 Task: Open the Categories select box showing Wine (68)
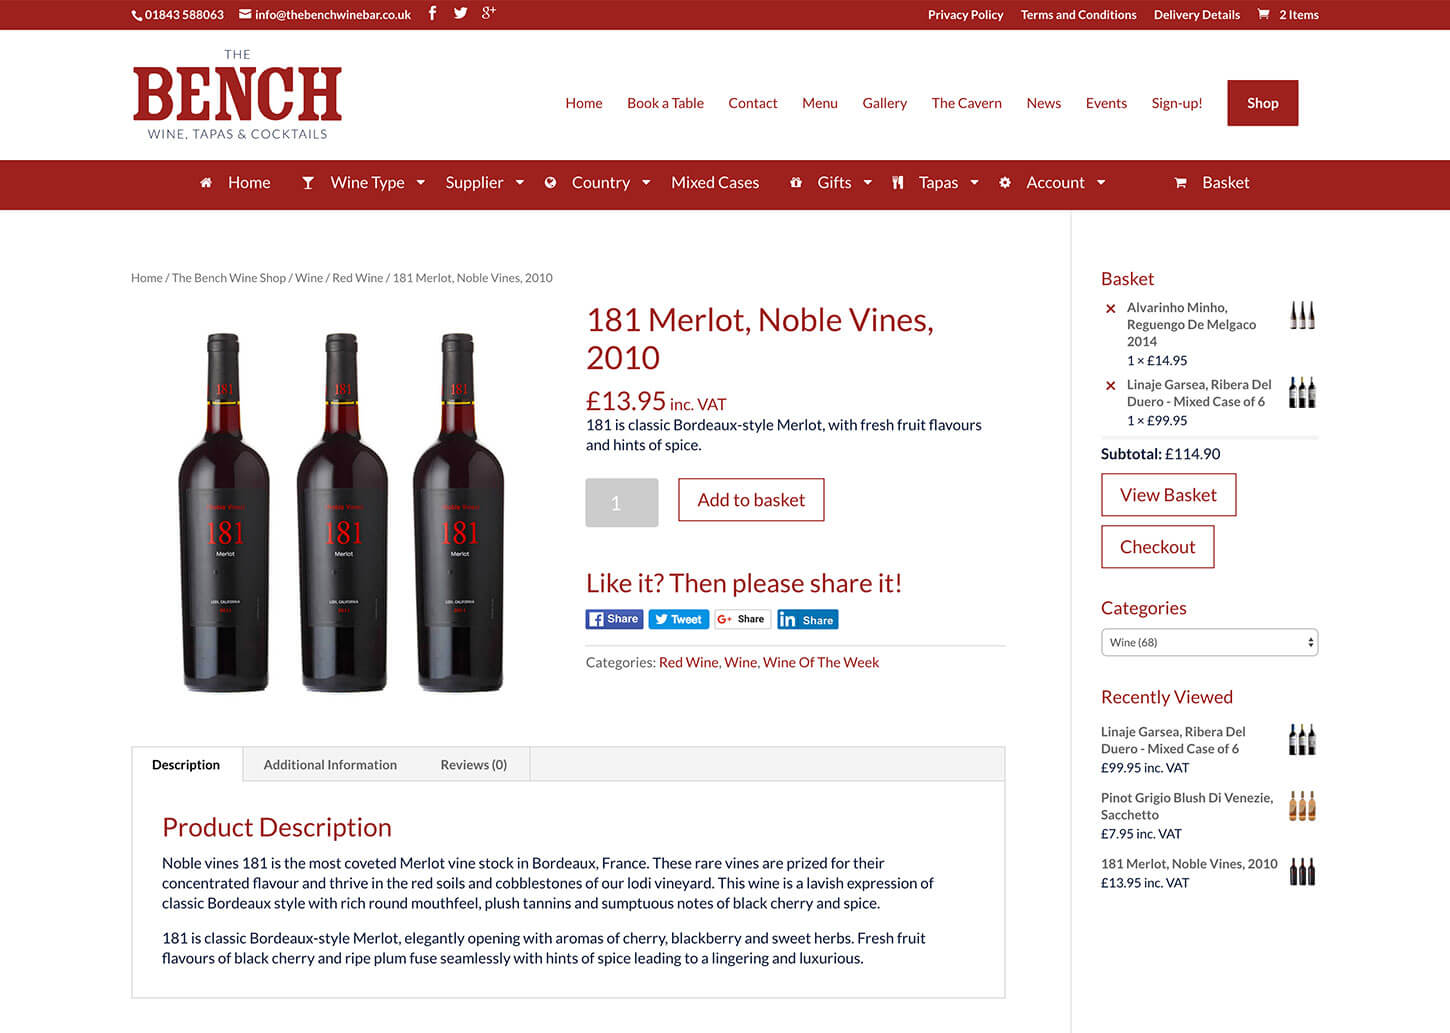coord(1209,642)
